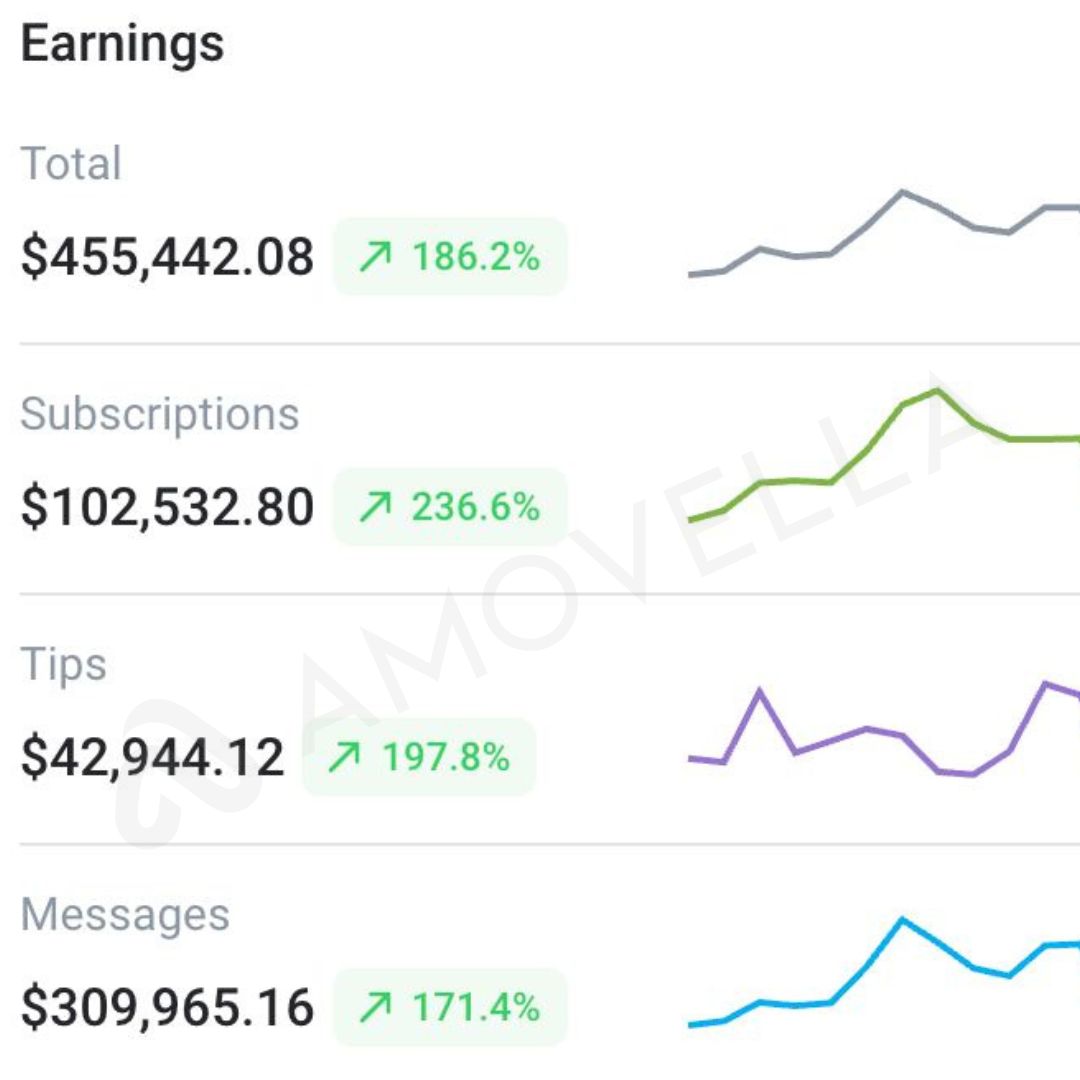
Task: Click the 171.4% percentage text
Action: coord(476,1008)
